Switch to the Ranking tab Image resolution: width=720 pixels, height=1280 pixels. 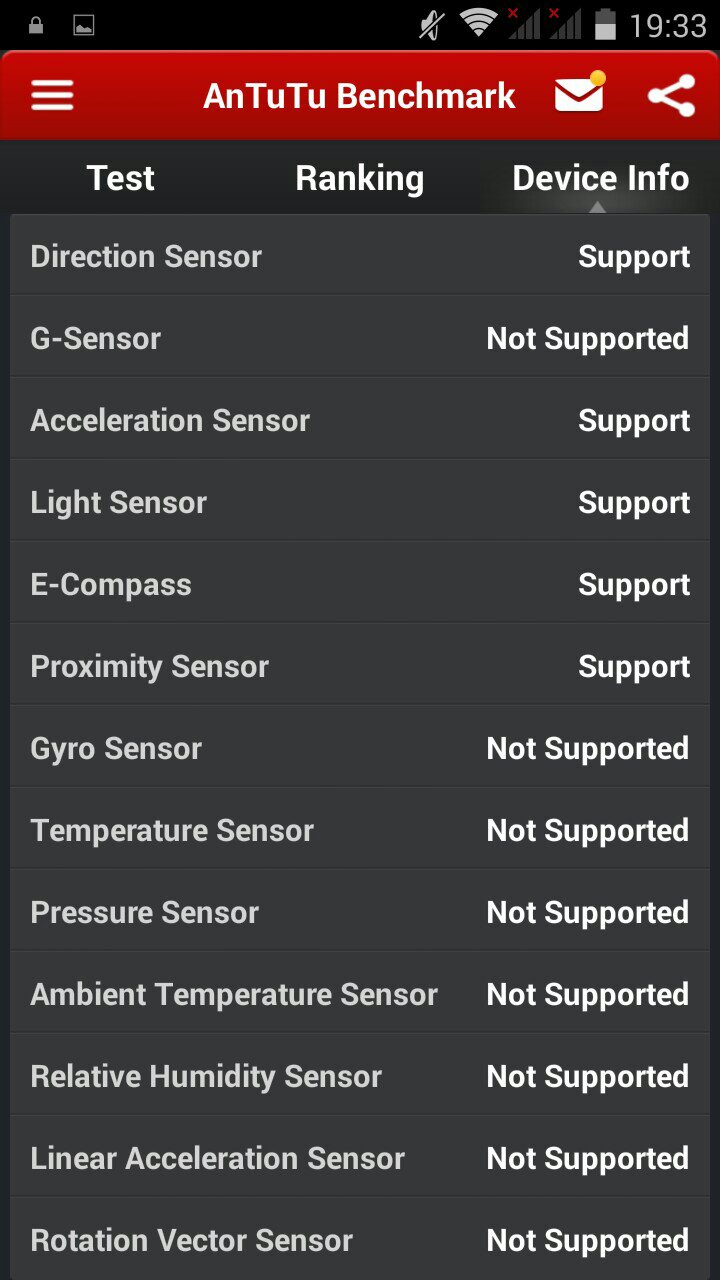pos(360,178)
